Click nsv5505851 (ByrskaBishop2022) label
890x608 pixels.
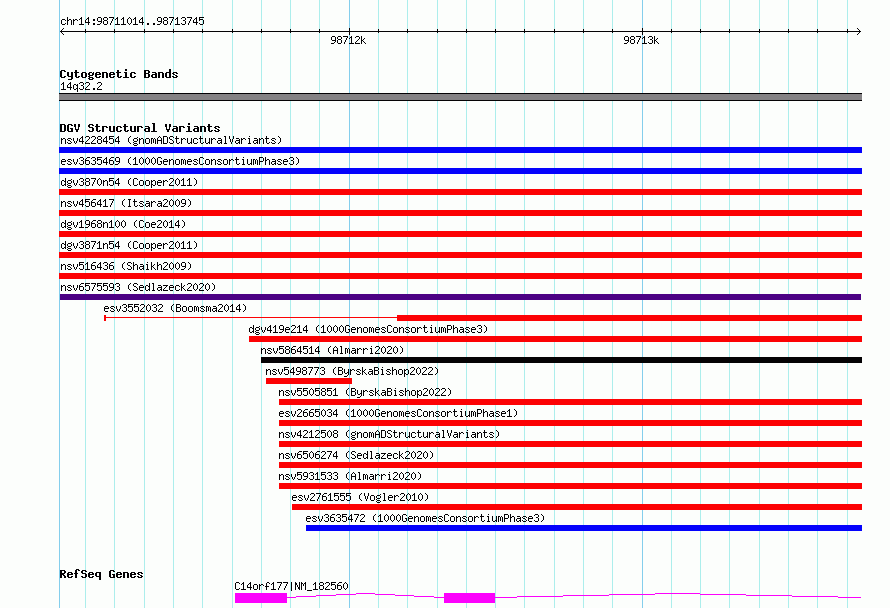pos(365,392)
